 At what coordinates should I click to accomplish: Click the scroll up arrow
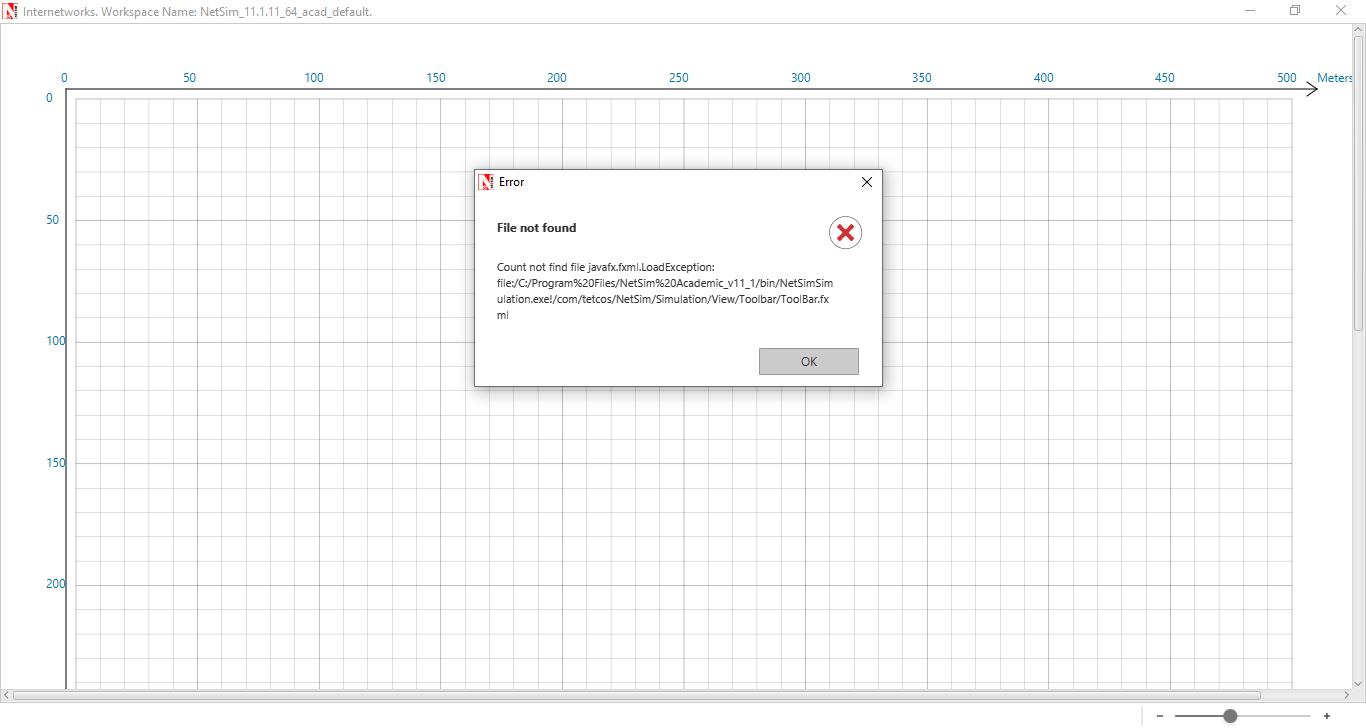(x=1358, y=29)
